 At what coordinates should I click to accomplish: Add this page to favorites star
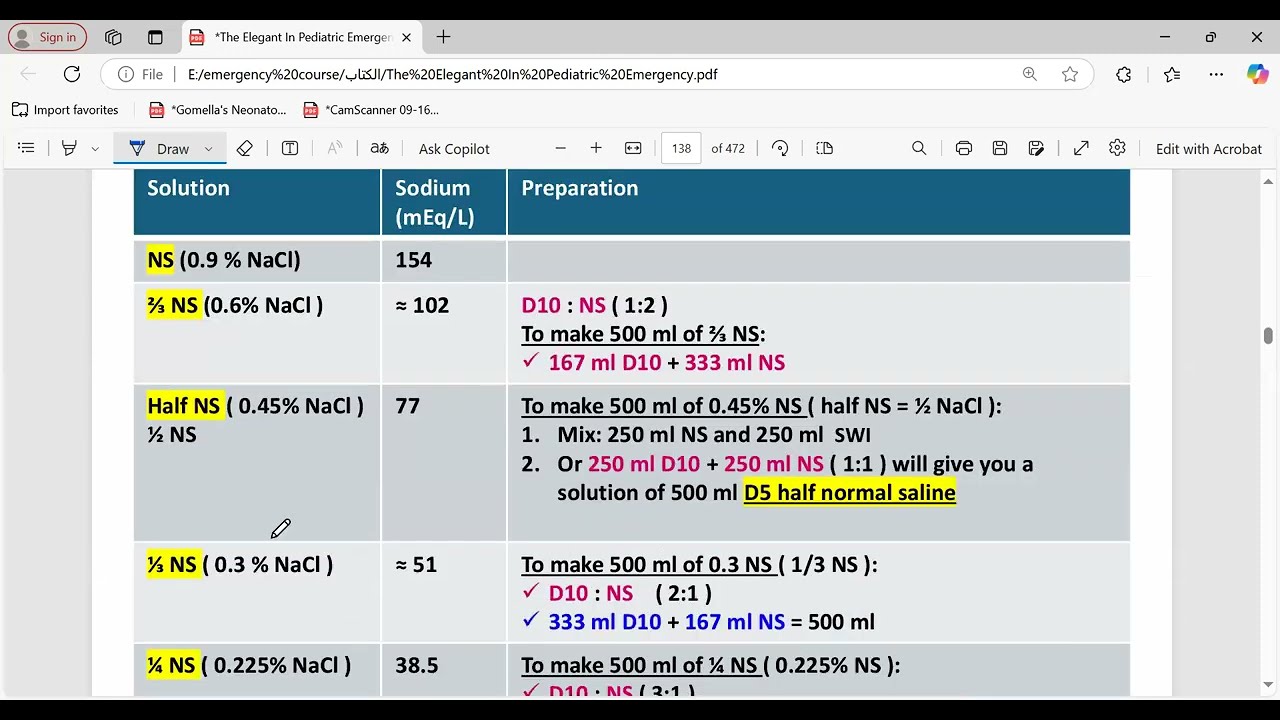(x=1070, y=74)
